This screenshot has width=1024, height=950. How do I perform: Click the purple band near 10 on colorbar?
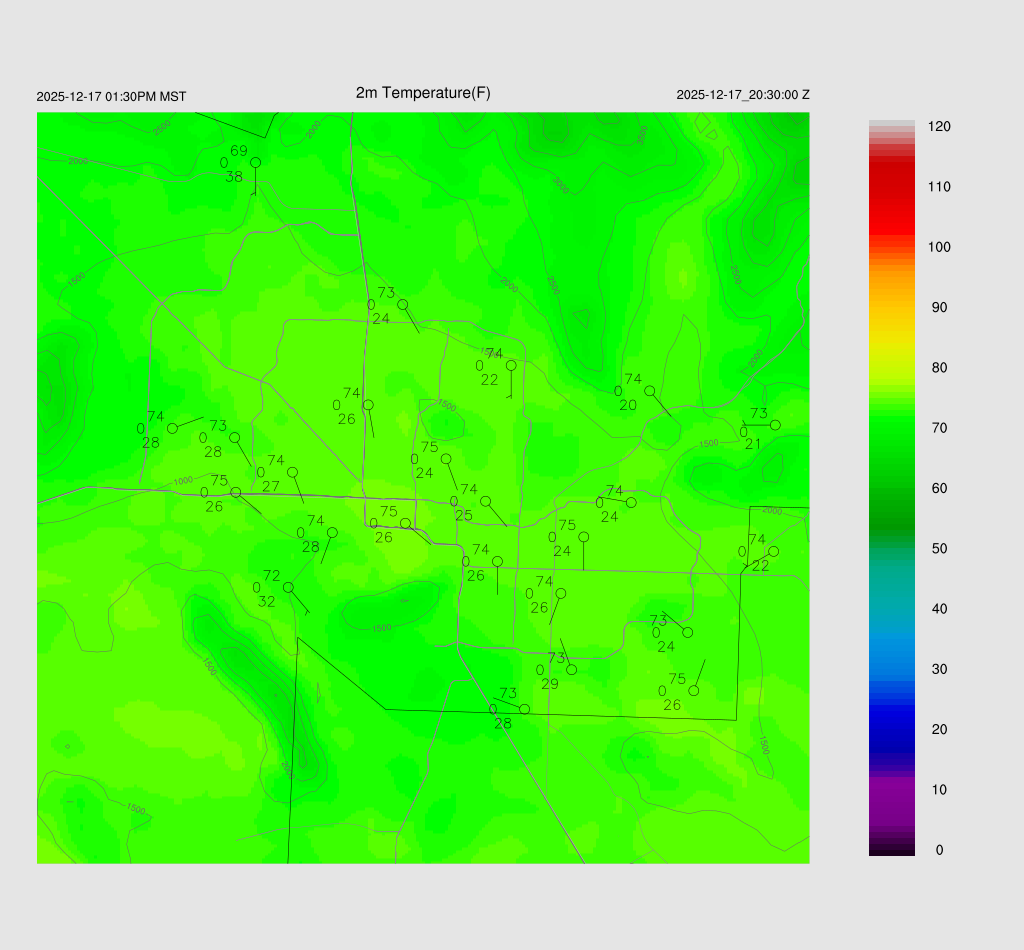tap(891, 790)
